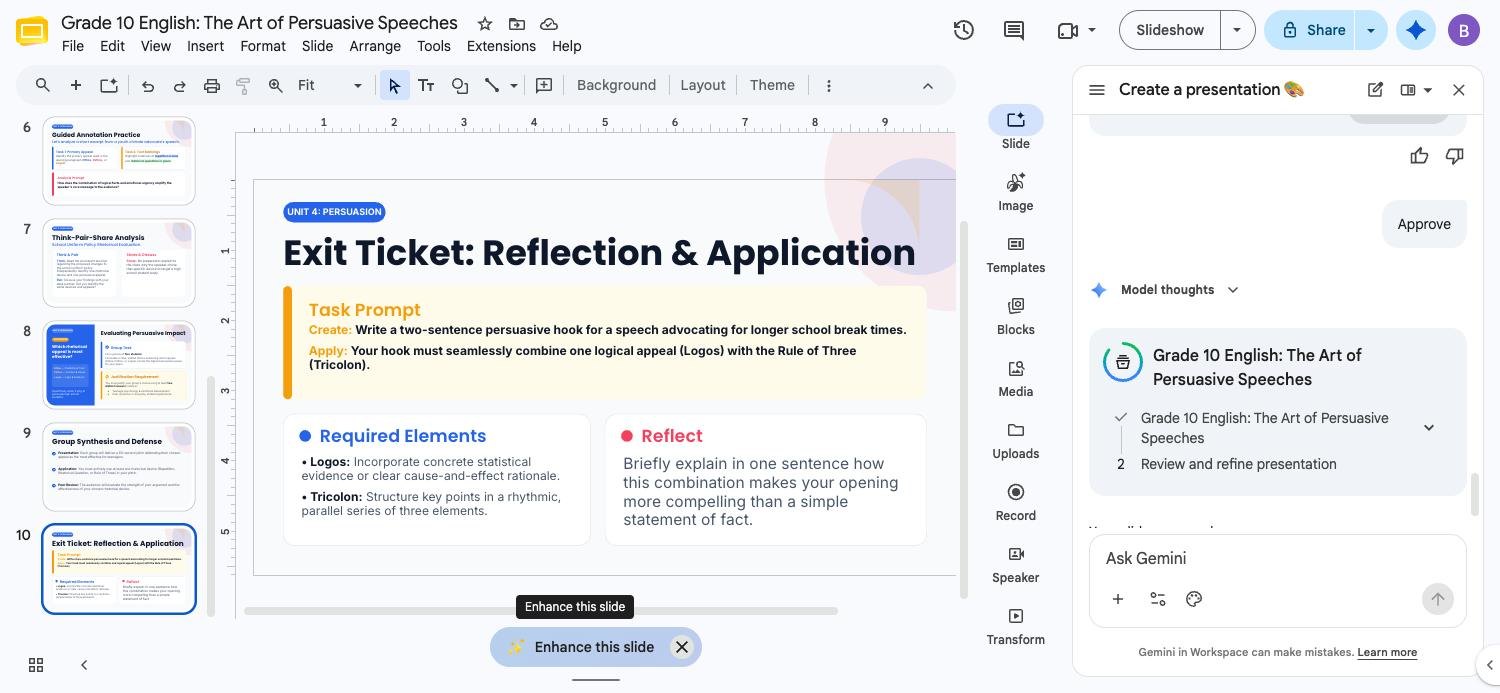Open version history clock icon
Image resolution: width=1500 pixels, height=693 pixels.
coord(963,30)
